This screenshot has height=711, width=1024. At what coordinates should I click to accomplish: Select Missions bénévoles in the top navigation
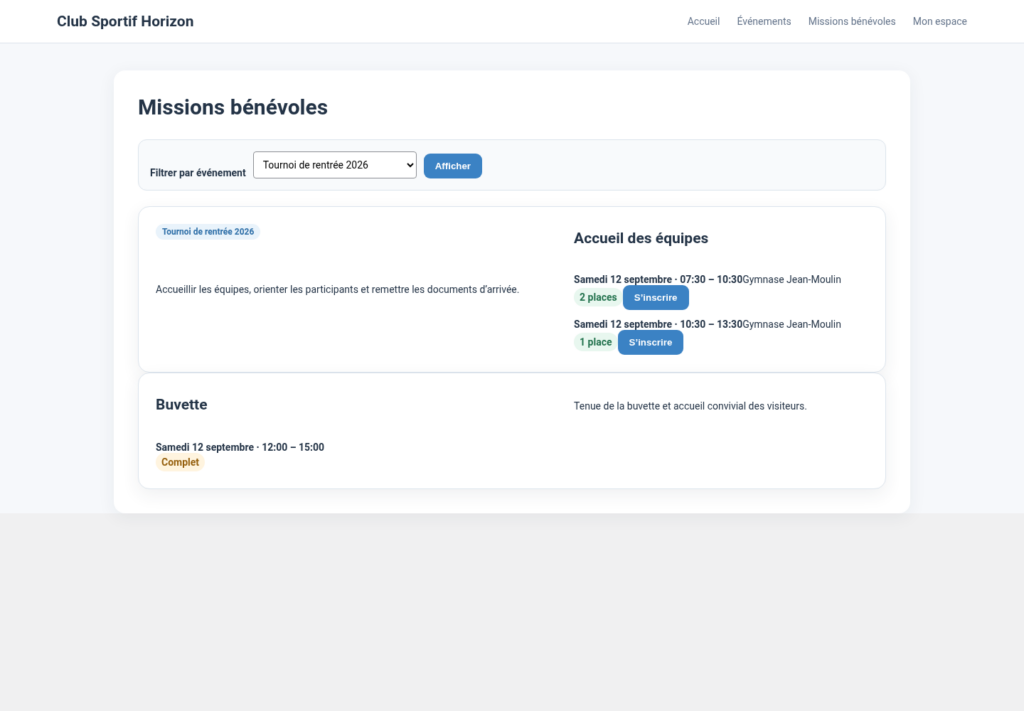click(x=852, y=22)
